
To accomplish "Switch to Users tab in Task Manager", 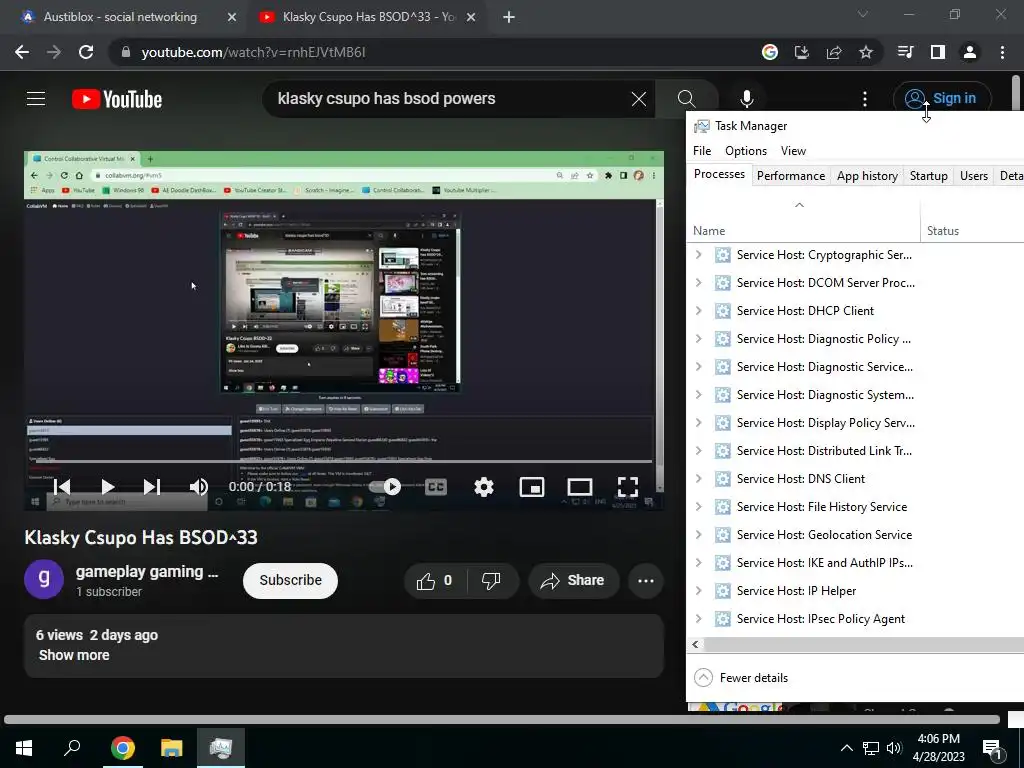I will pyautogui.click(x=974, y=176).
